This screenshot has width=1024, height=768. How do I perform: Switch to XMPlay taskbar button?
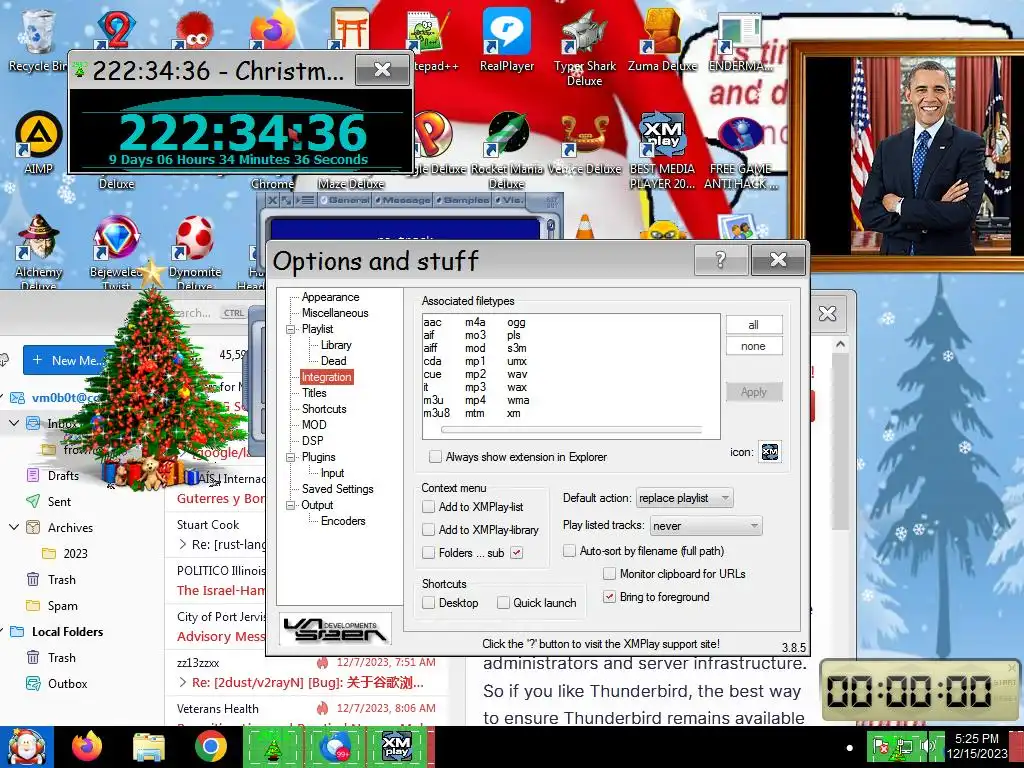pyautogui.click(x=398, y=747)
